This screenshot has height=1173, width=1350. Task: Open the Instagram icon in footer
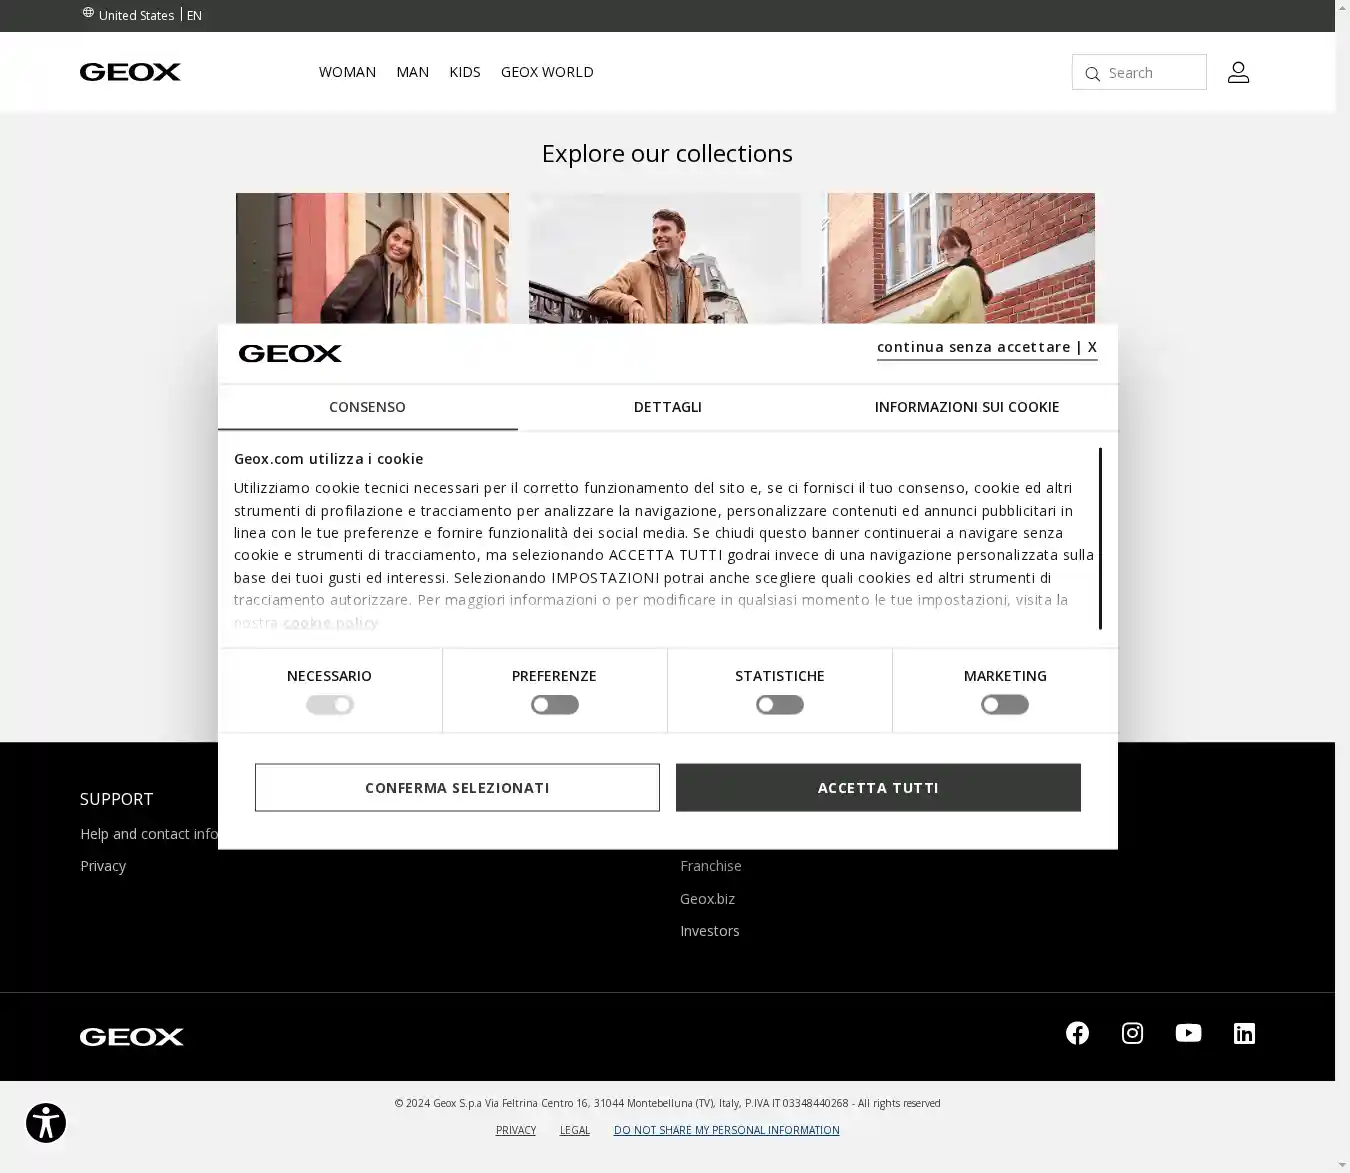click(1132, 1033)
